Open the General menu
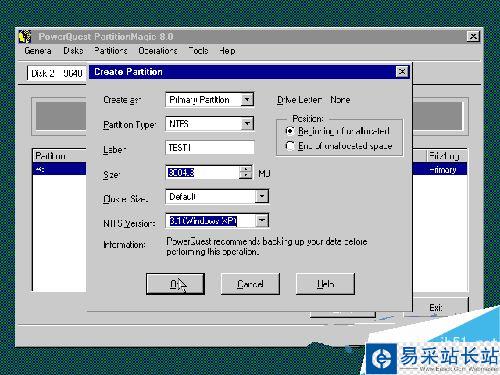This screenshot has width=500, height=375. tap(38, 51)
